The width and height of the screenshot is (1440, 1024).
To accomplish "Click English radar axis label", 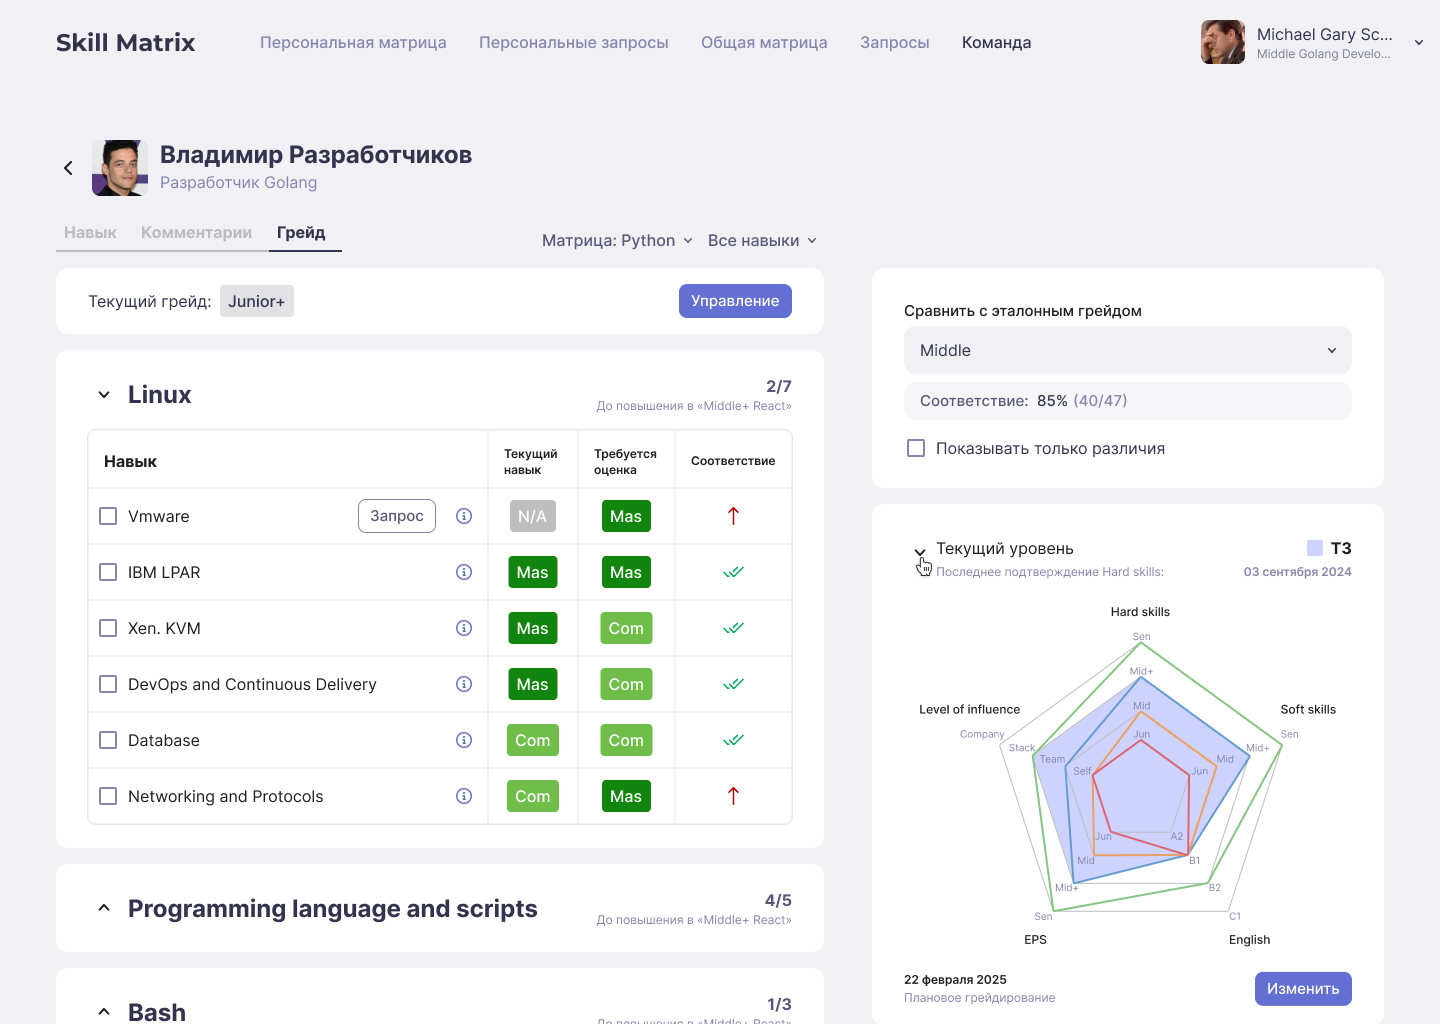I will click(x=1249, y=940).
